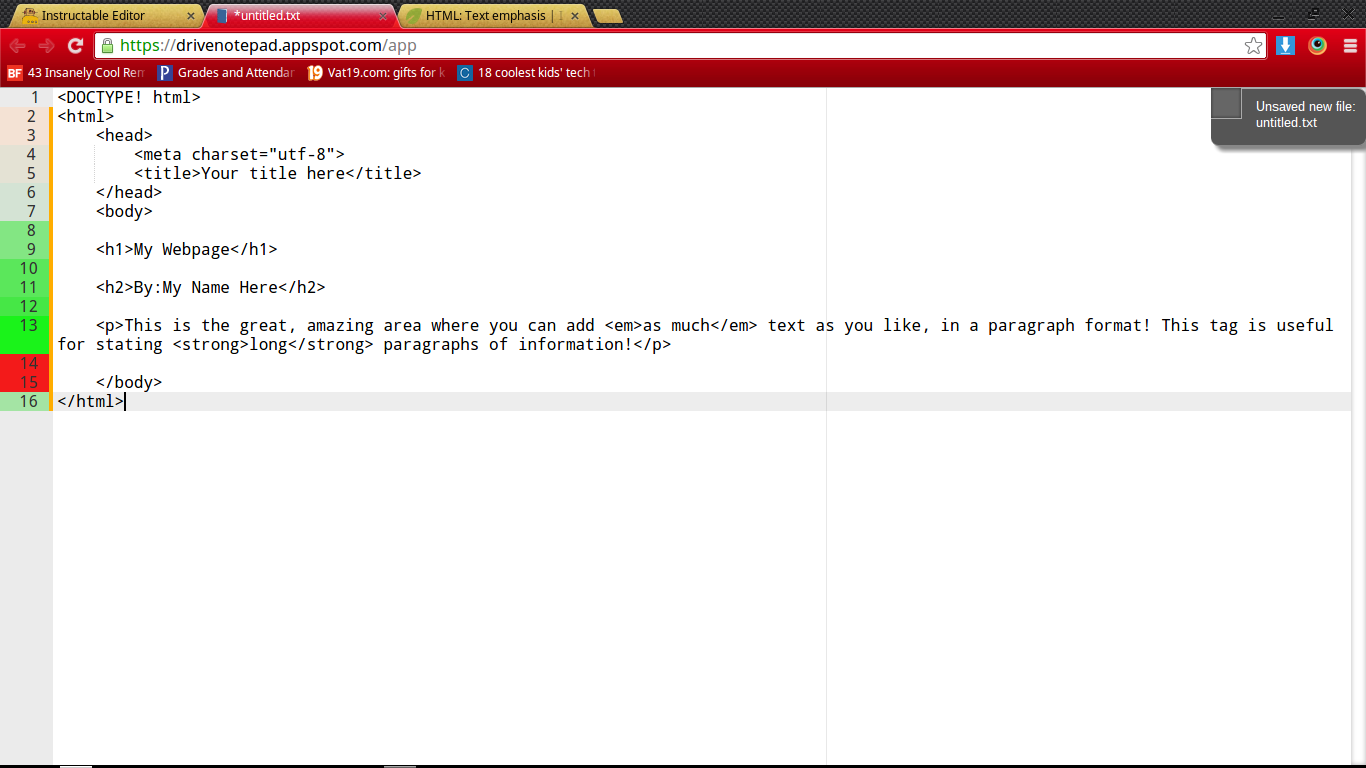1366x768 pixels.
Task: Click the round colorful extension icon
Action: click(1318, 46)
